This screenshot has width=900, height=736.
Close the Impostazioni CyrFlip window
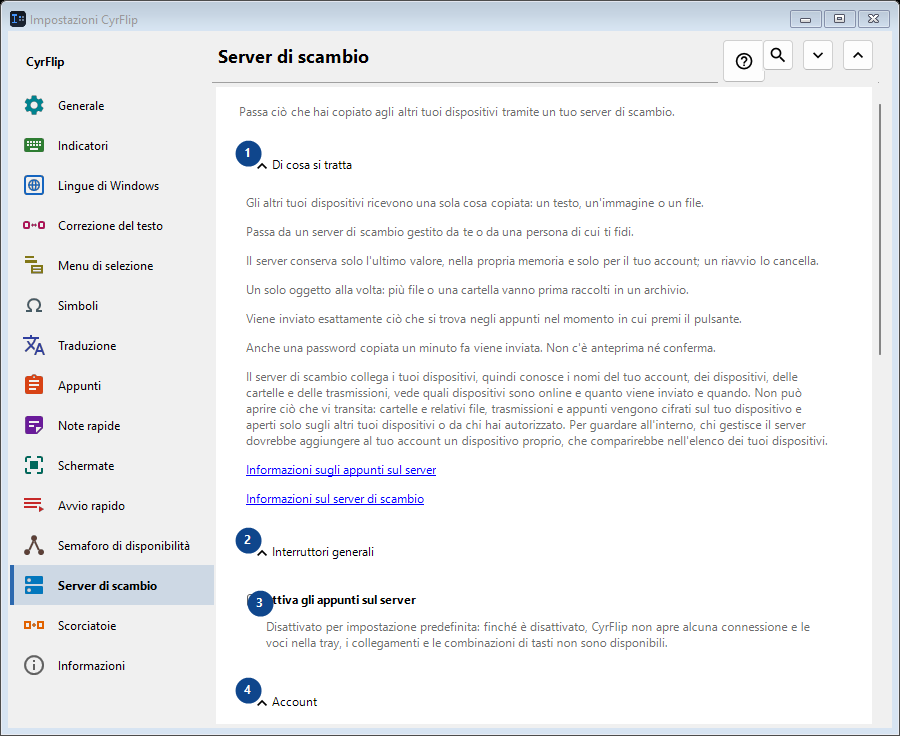(874, 19)
